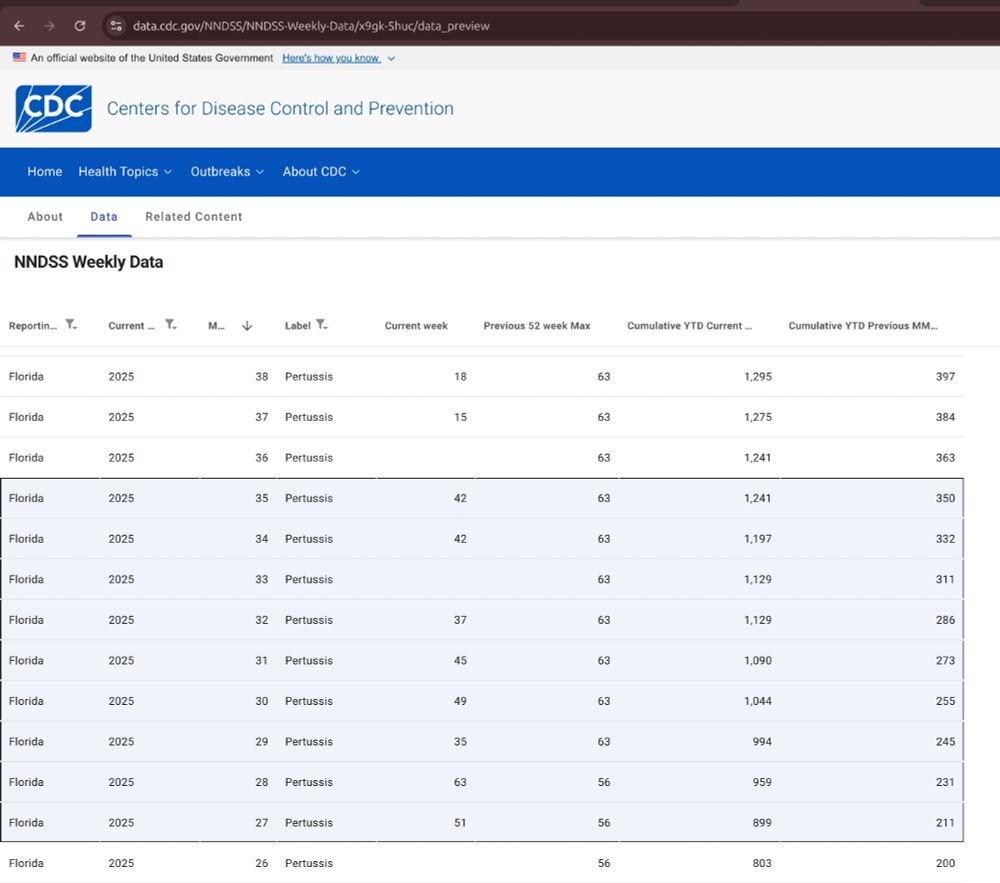1000x883 pixels.
Task: Click the Label column header text
Action: pos(297,326)
